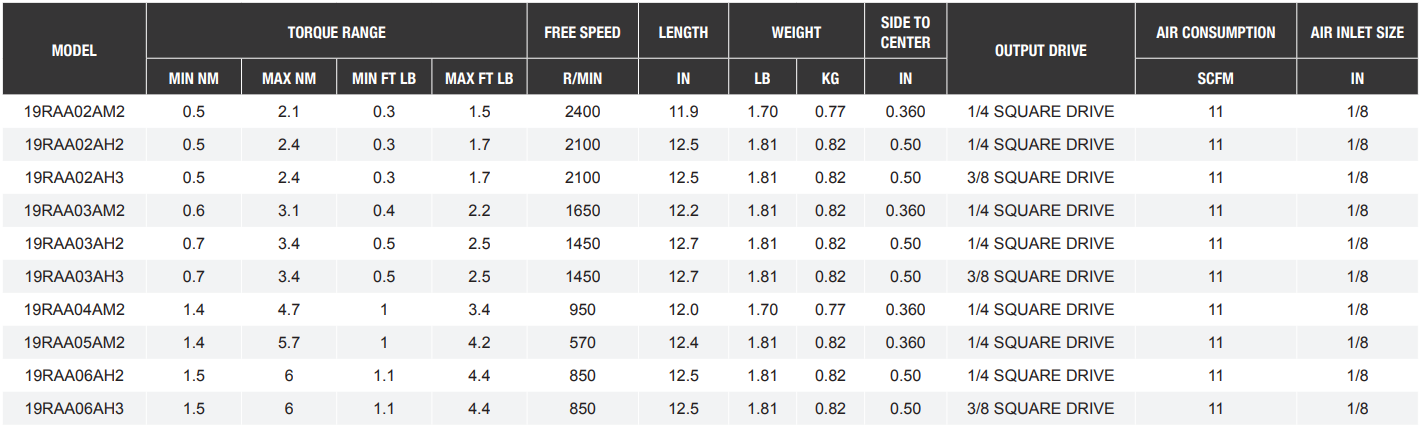
Task: Click the 570 r/min speed cell
Action: click(x=582, y=343)
